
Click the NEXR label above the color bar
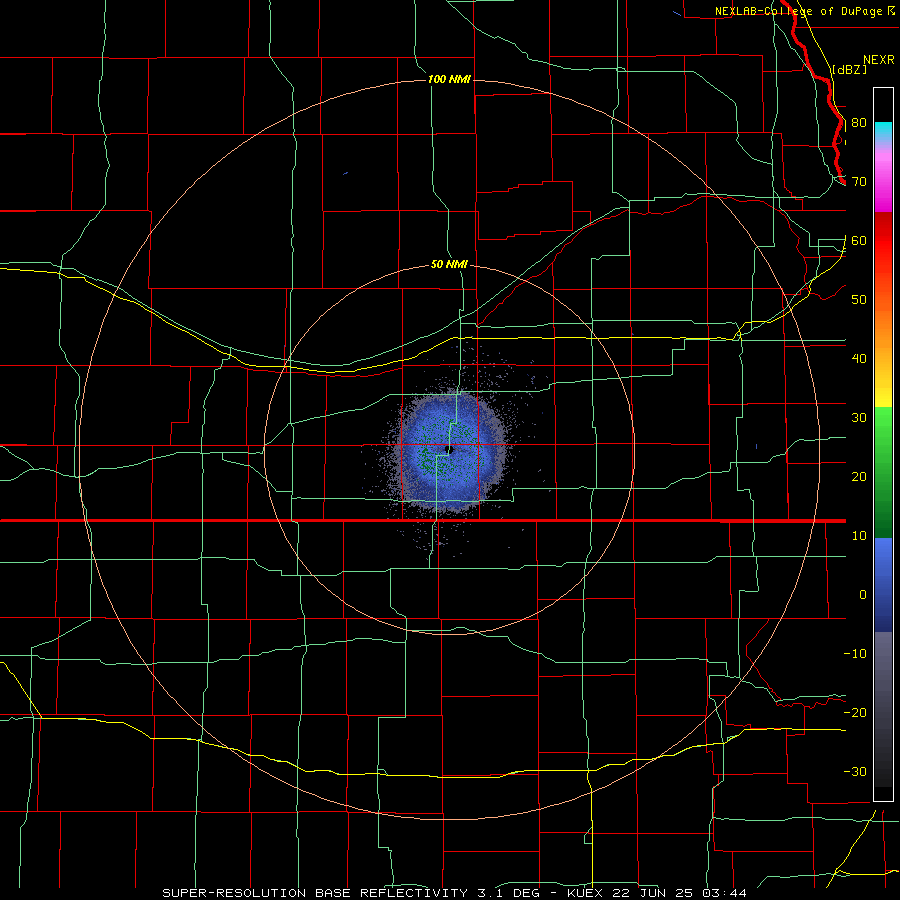879,60
